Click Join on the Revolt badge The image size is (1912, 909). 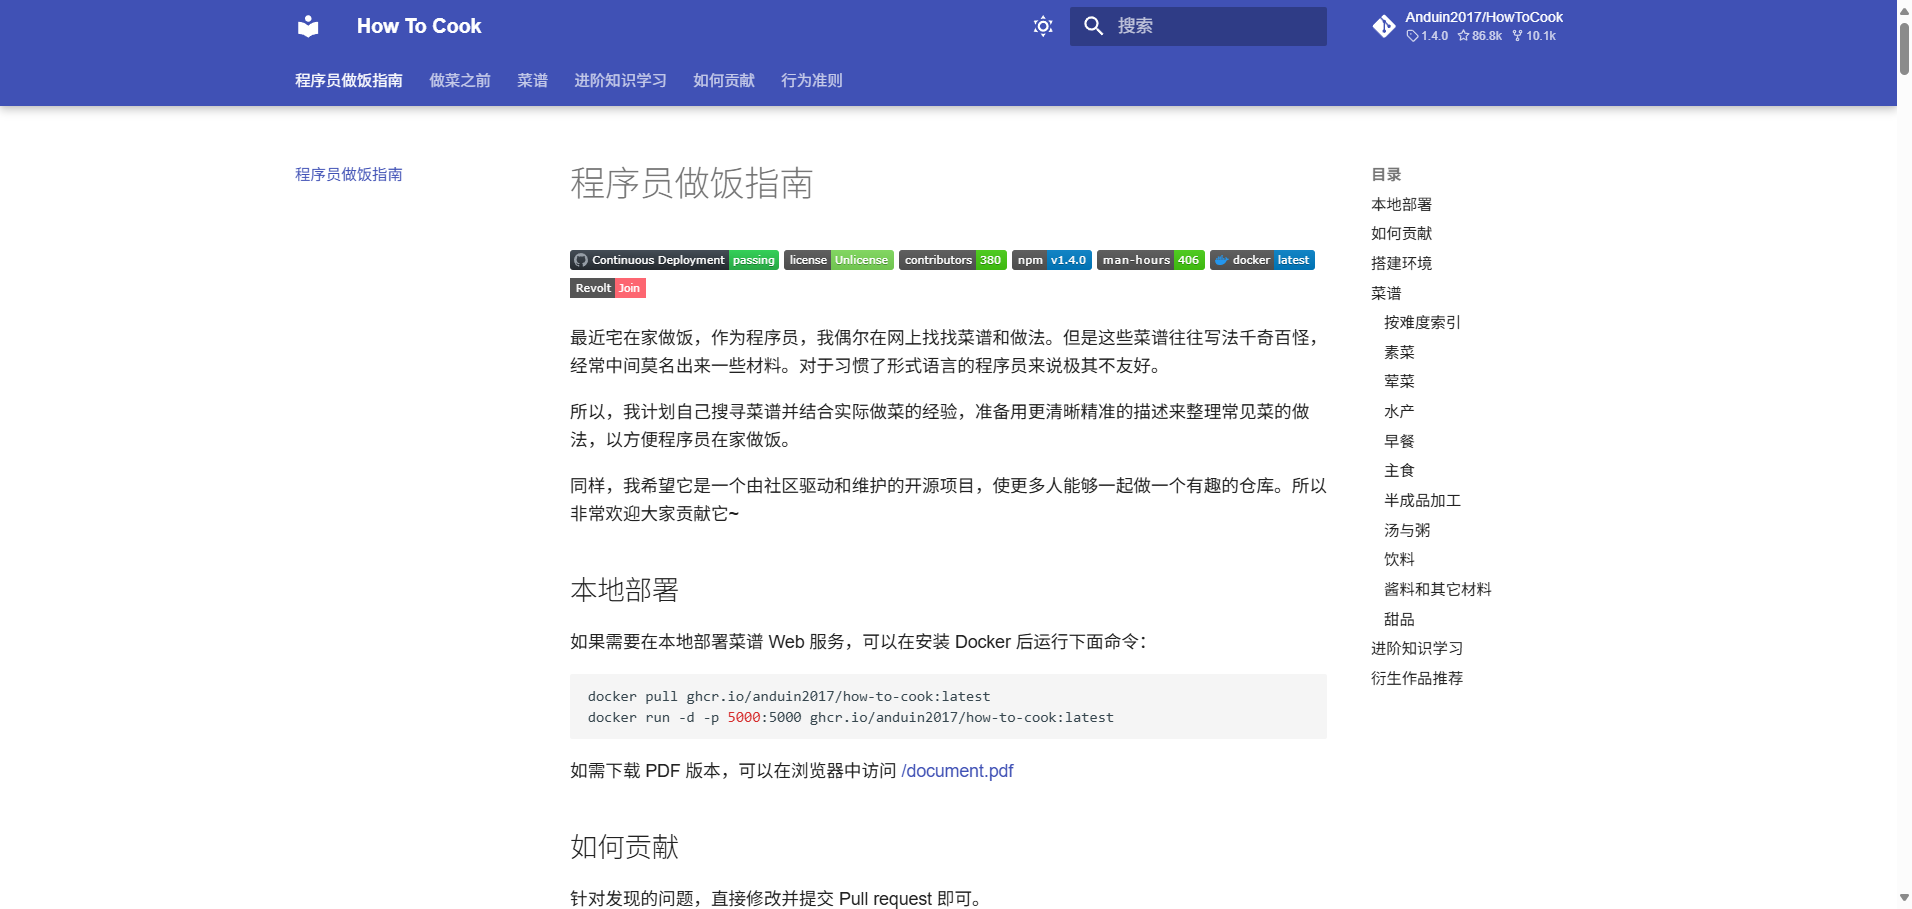click(630, 288)
